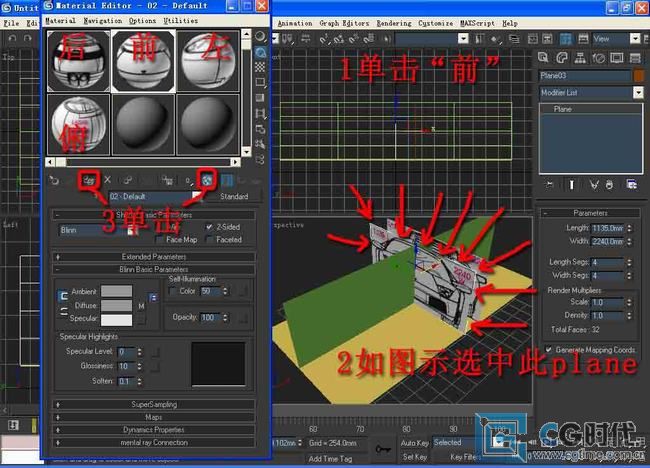Disable the 2-Sided checkbox
Screen dimensions: 650x468
[209, 227]
